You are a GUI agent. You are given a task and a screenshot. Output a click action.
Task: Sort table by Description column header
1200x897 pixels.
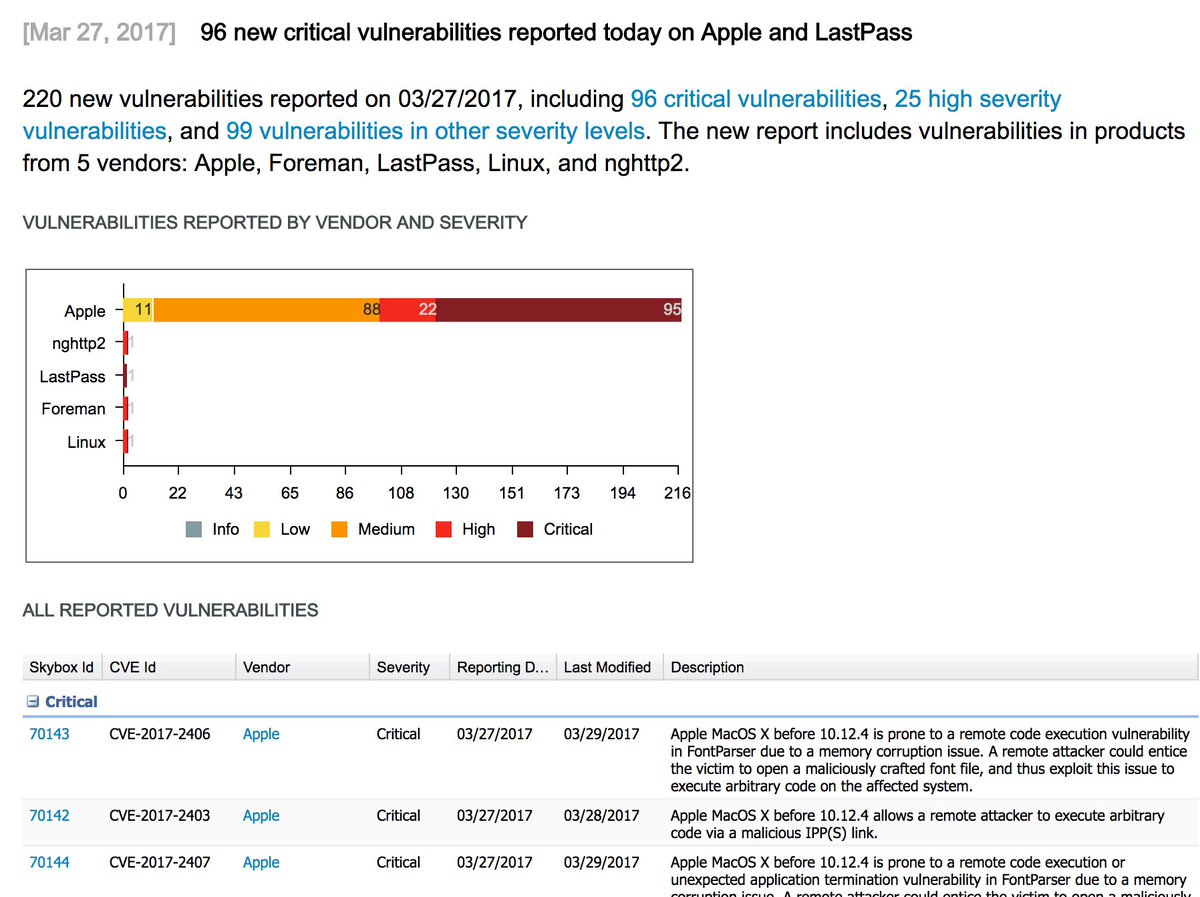click(931, 667)
